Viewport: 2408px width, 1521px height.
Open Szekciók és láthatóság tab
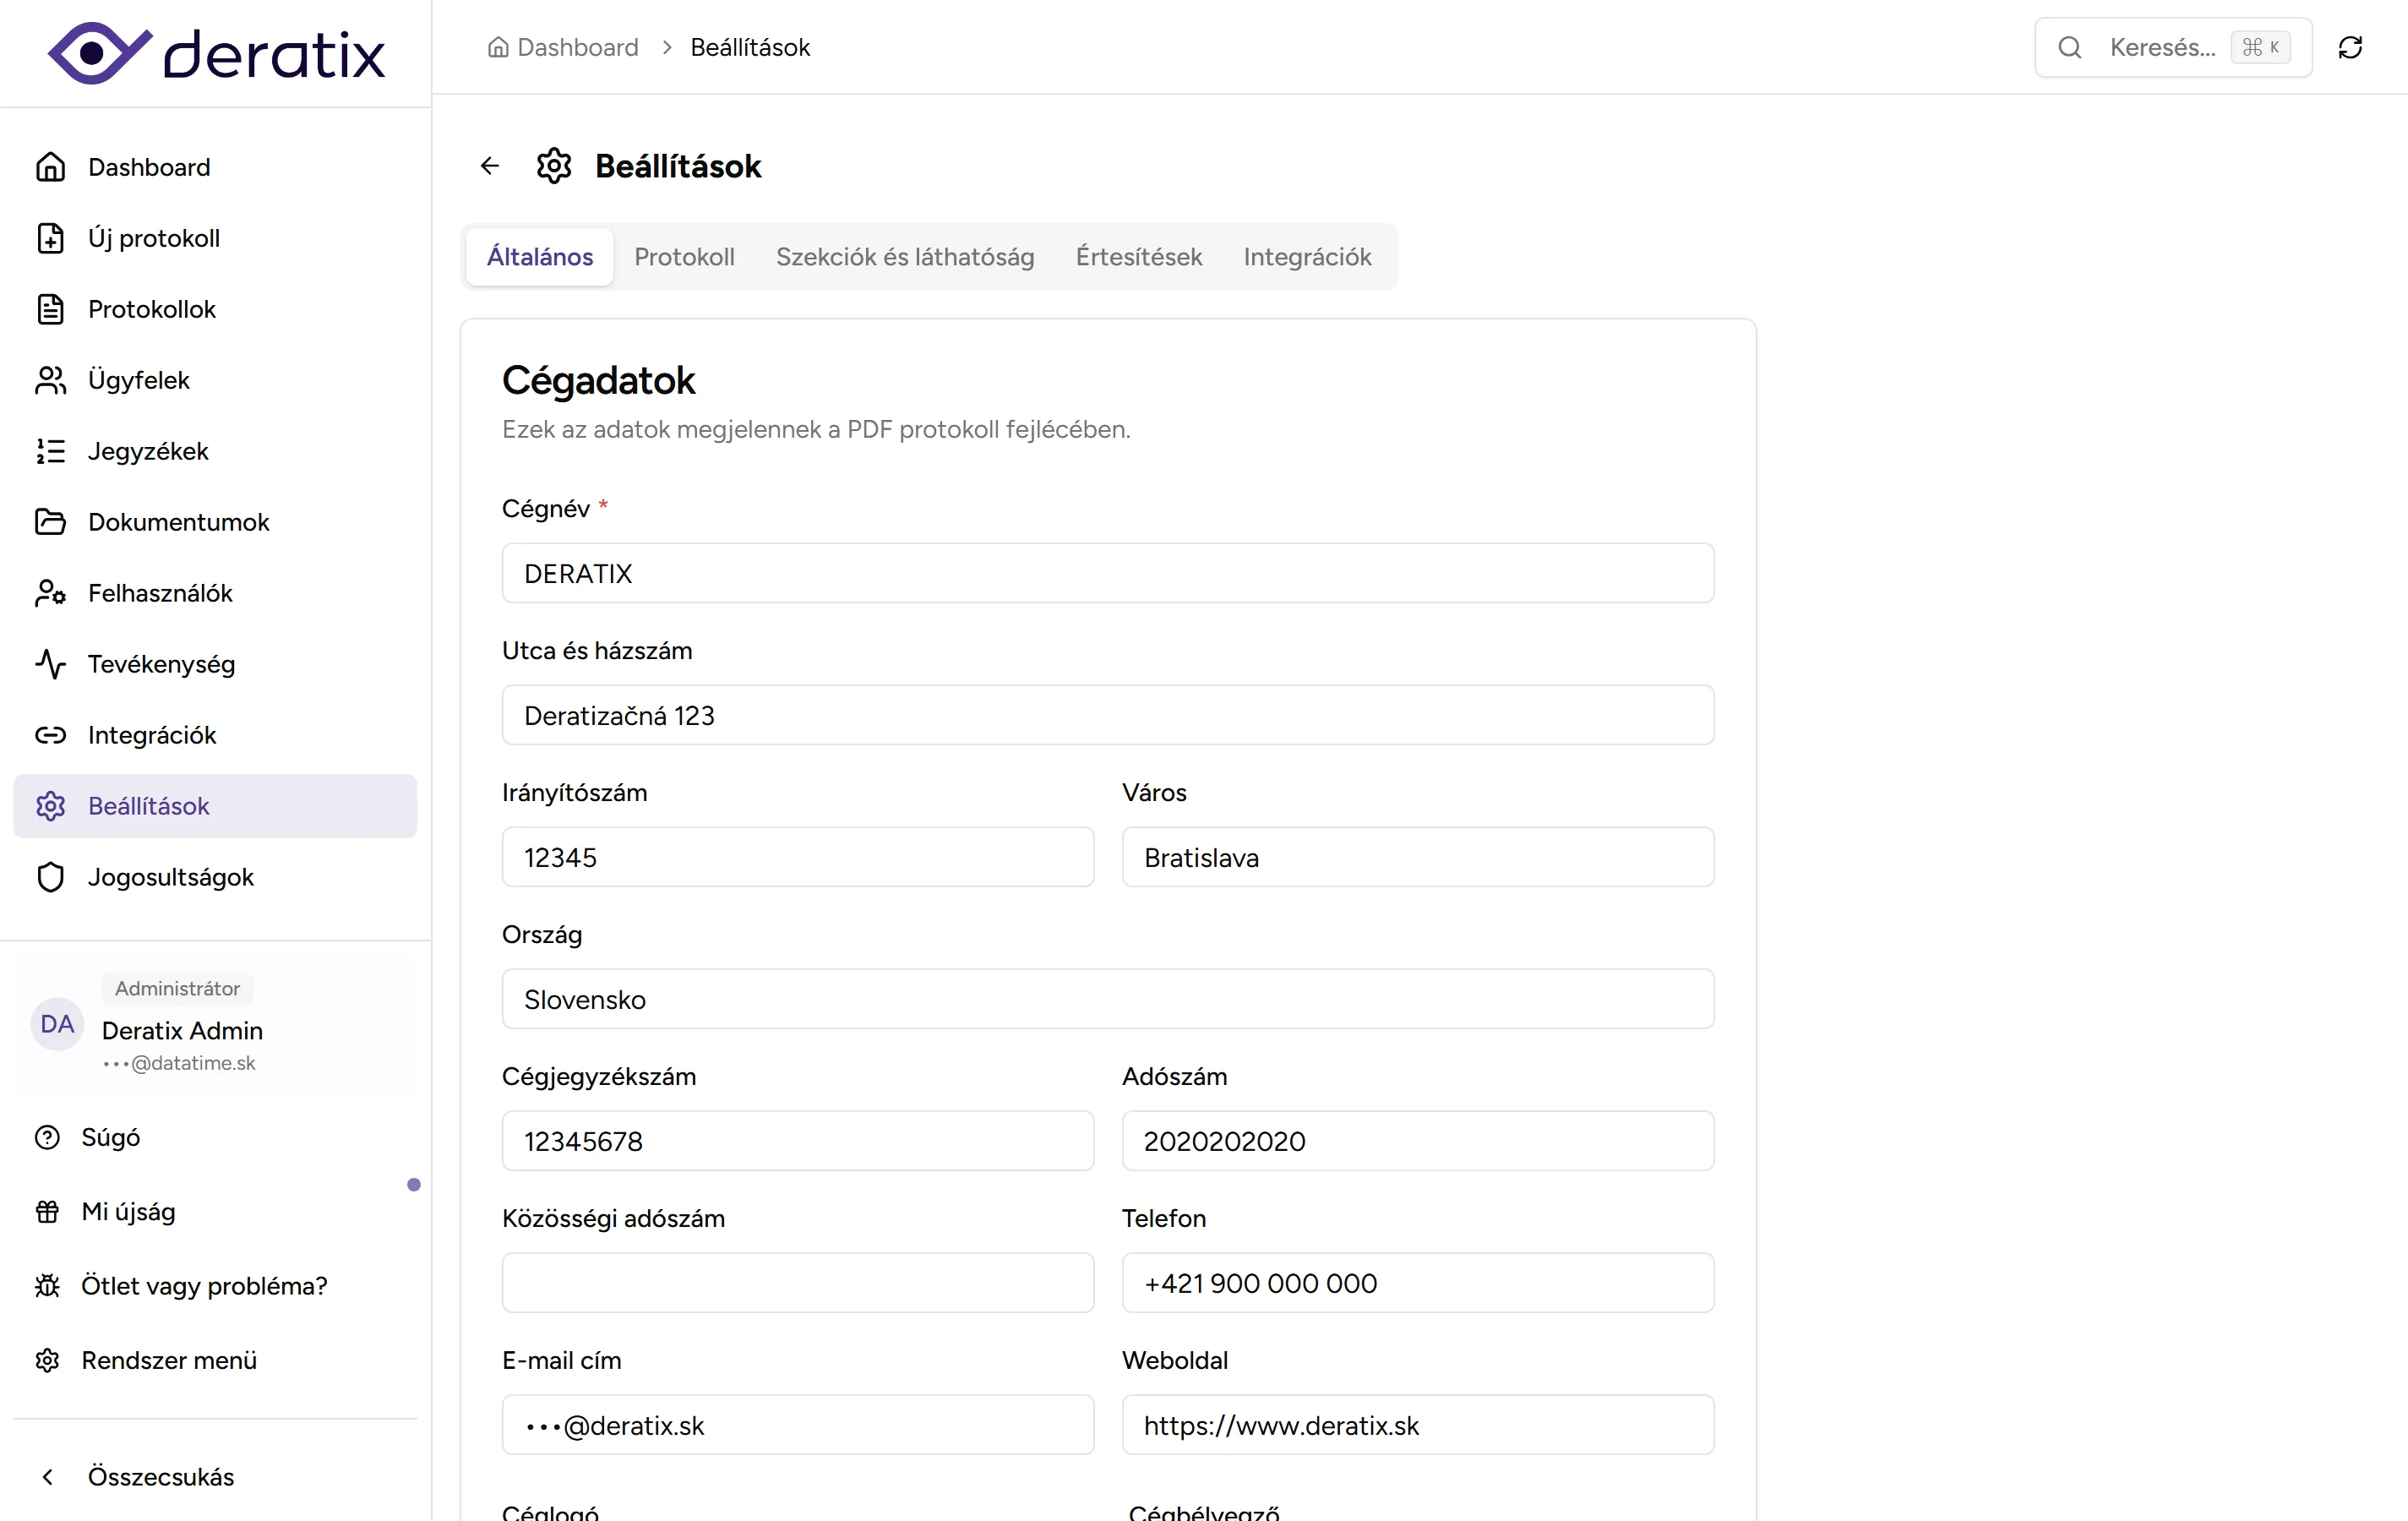tap(904, 257)
